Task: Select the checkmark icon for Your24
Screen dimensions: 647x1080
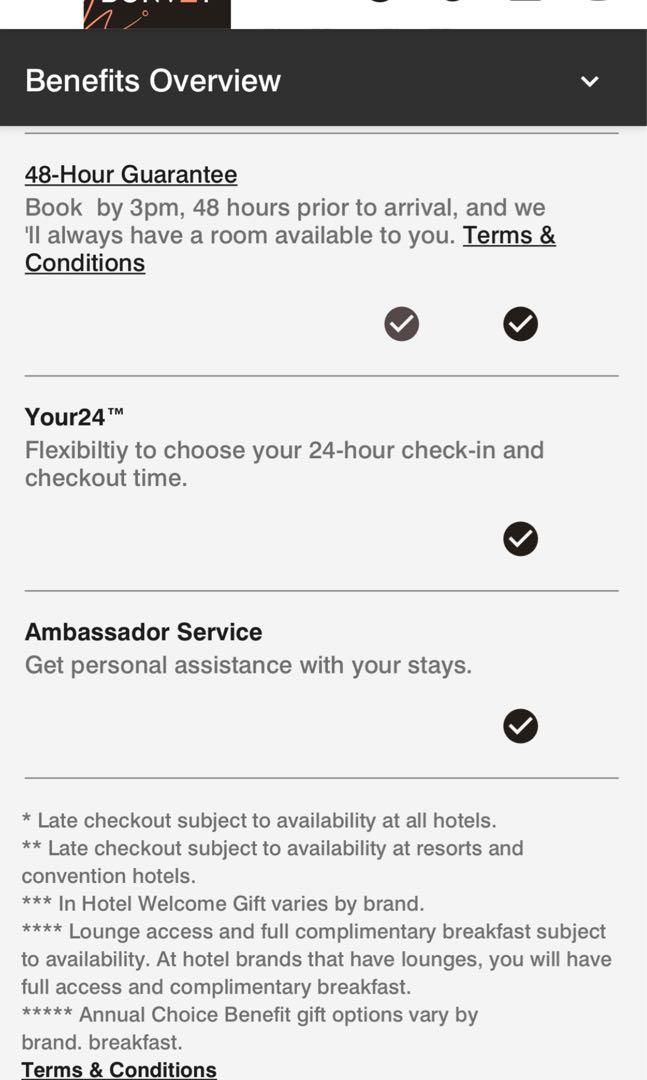Action: [x=519, y=538]
